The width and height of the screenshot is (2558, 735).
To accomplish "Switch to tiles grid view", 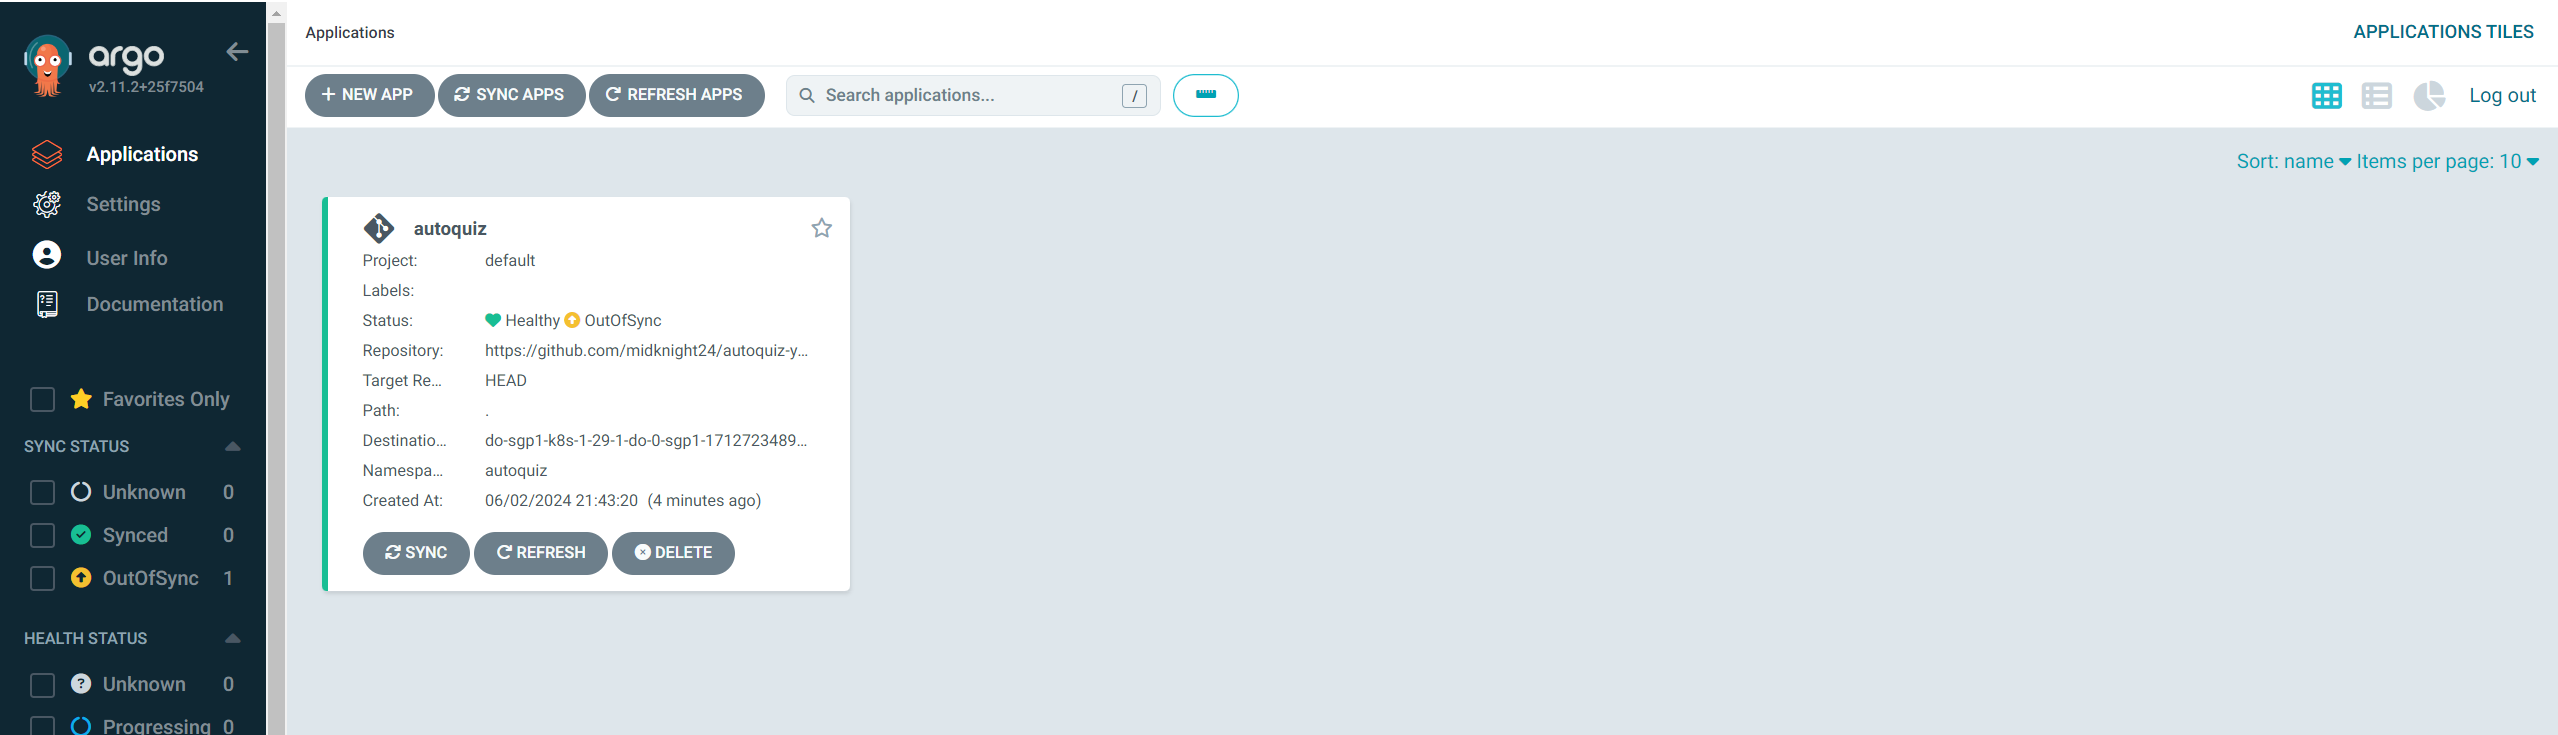I will (2326, 96).
